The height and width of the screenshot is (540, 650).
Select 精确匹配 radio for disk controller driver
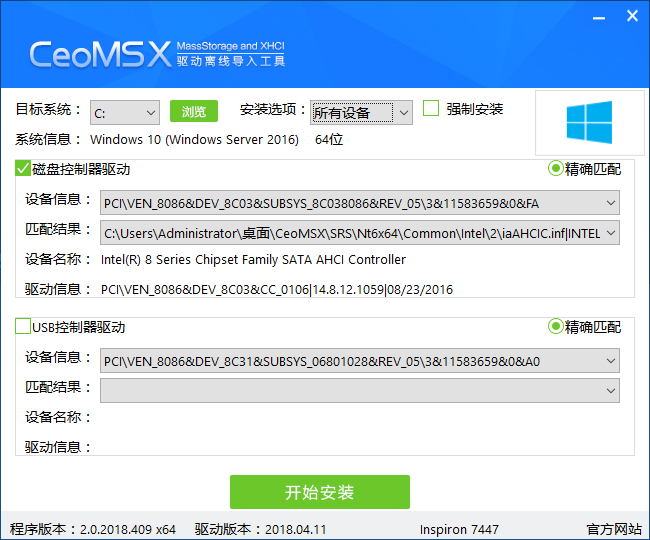555,169
